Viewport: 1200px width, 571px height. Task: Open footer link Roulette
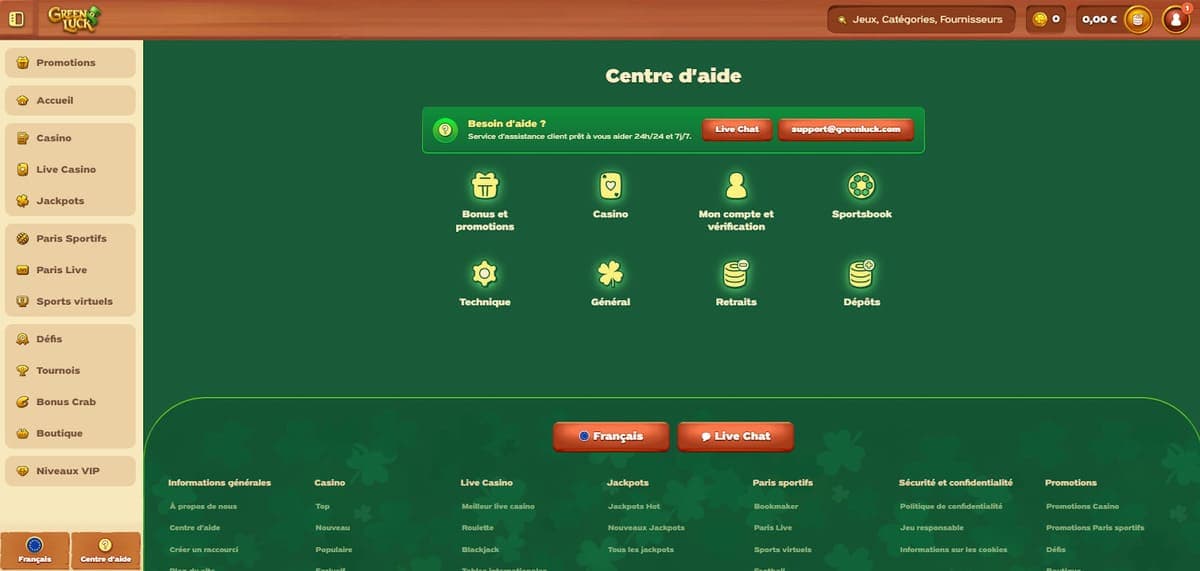coord(478,528)
